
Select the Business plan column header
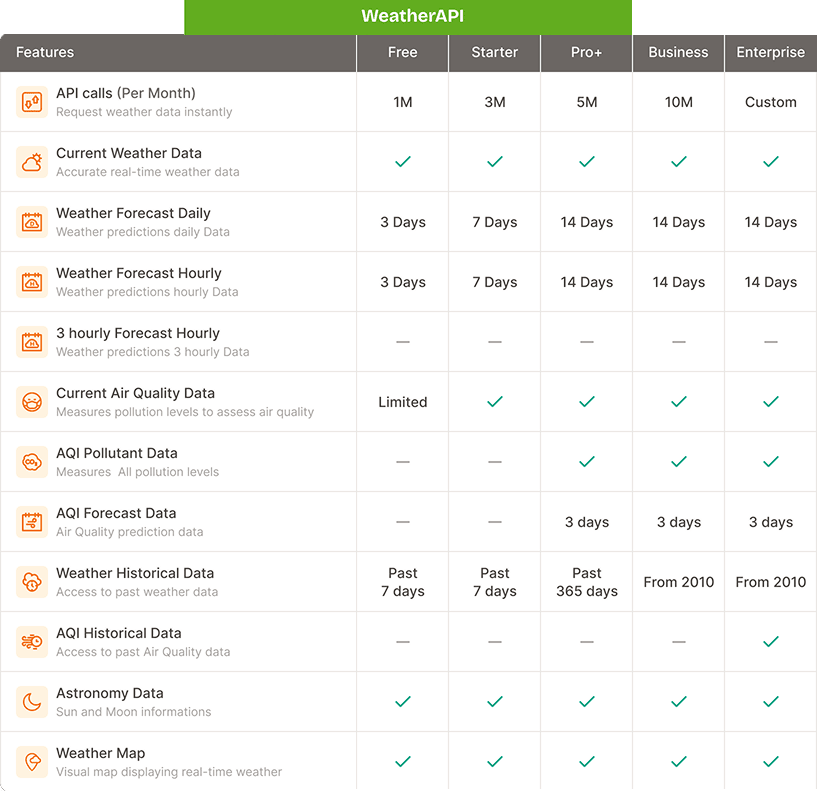point(678,53)
